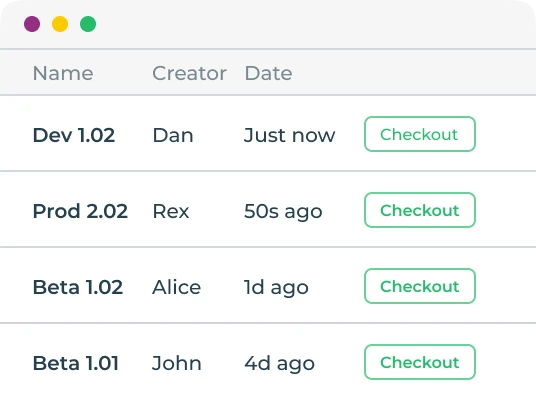Sort by the Name column header
The width and height of the screenshot is (536, 400).
point(63,73)
